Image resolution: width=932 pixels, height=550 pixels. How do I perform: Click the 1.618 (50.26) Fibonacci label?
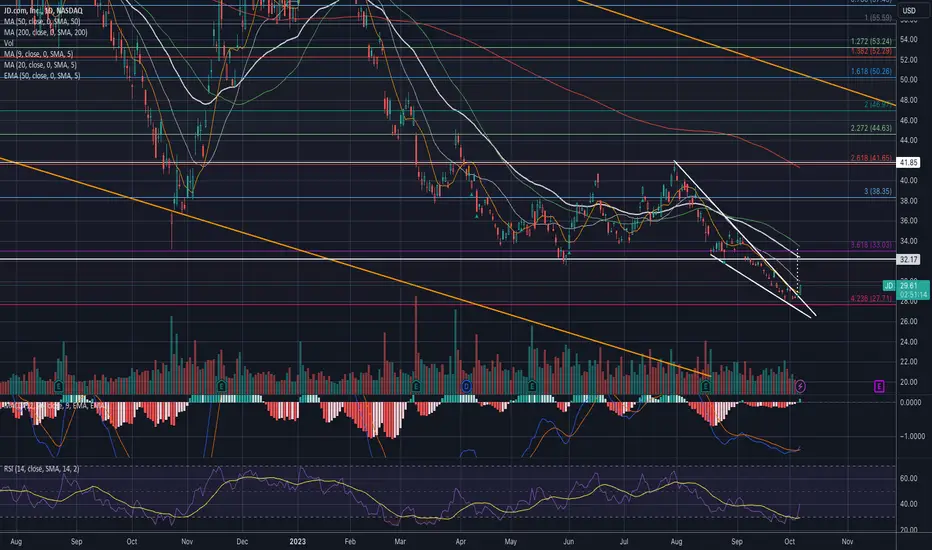[871, 71]
